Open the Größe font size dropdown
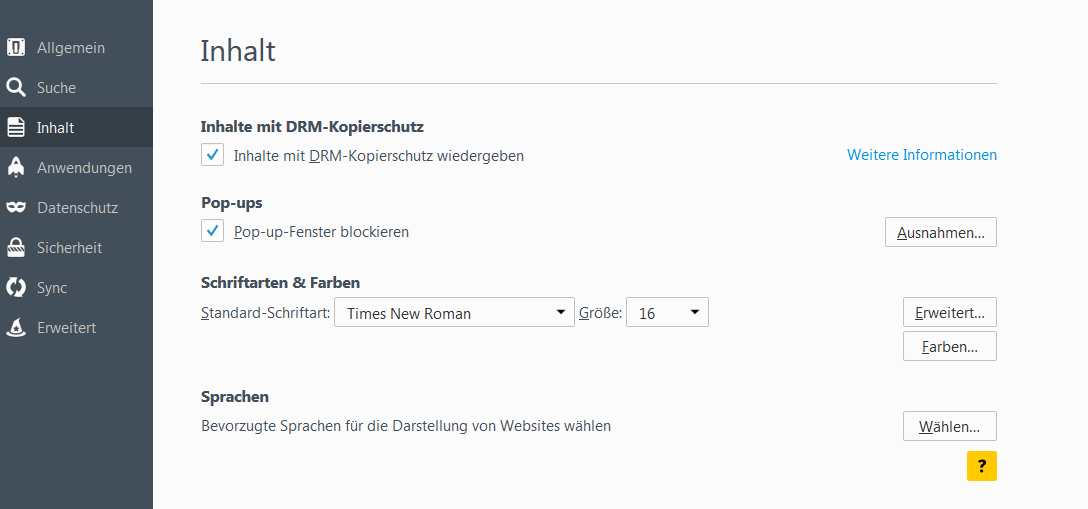Viewport: 1088px width, 509px height. coord(667,313)
